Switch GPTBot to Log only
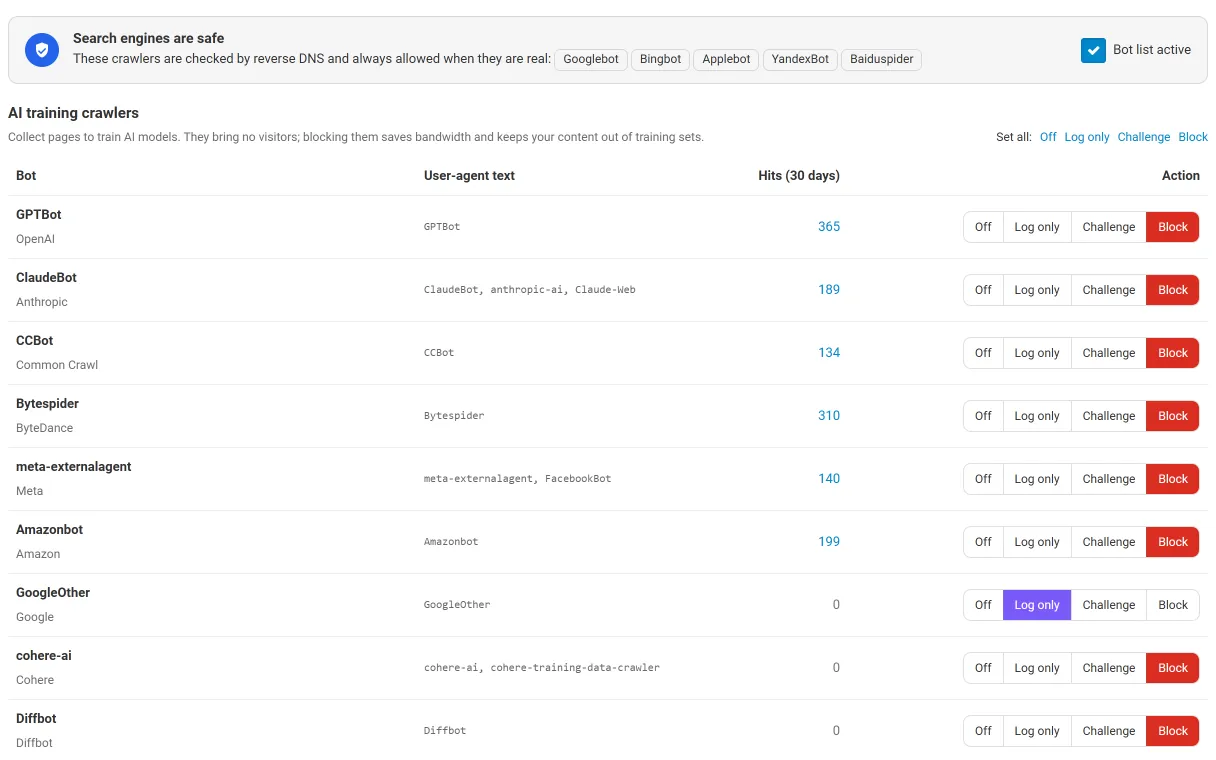 (x=1037, y=227)
